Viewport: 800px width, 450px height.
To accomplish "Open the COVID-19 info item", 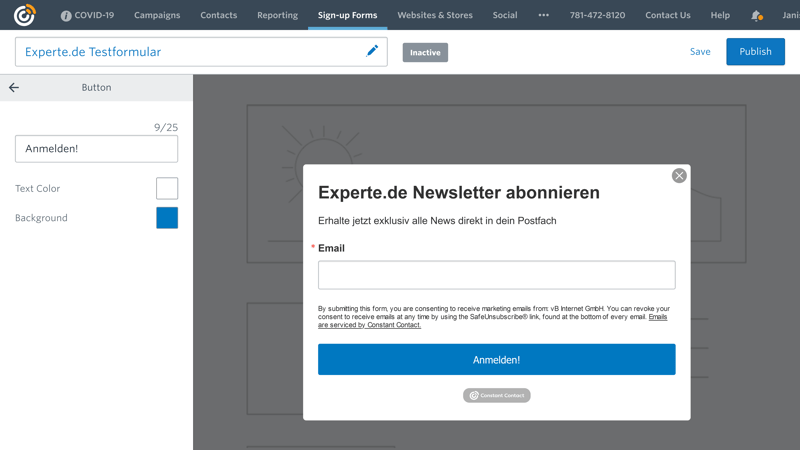I will point(87,15).
